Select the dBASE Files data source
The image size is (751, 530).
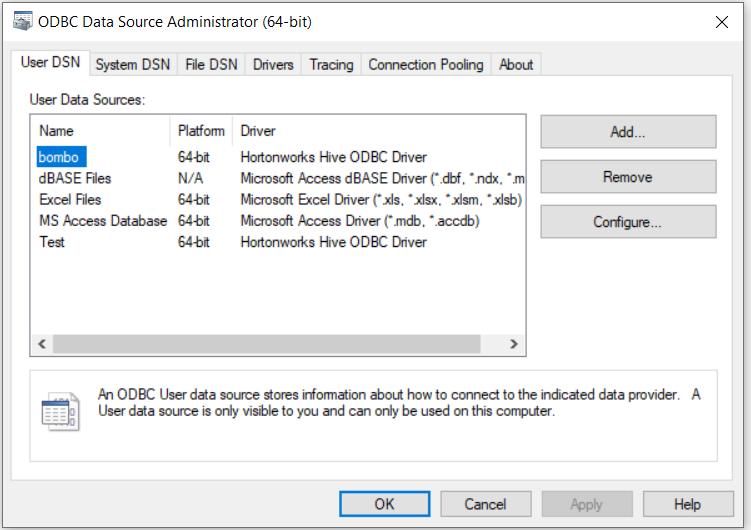click(75, 178)
